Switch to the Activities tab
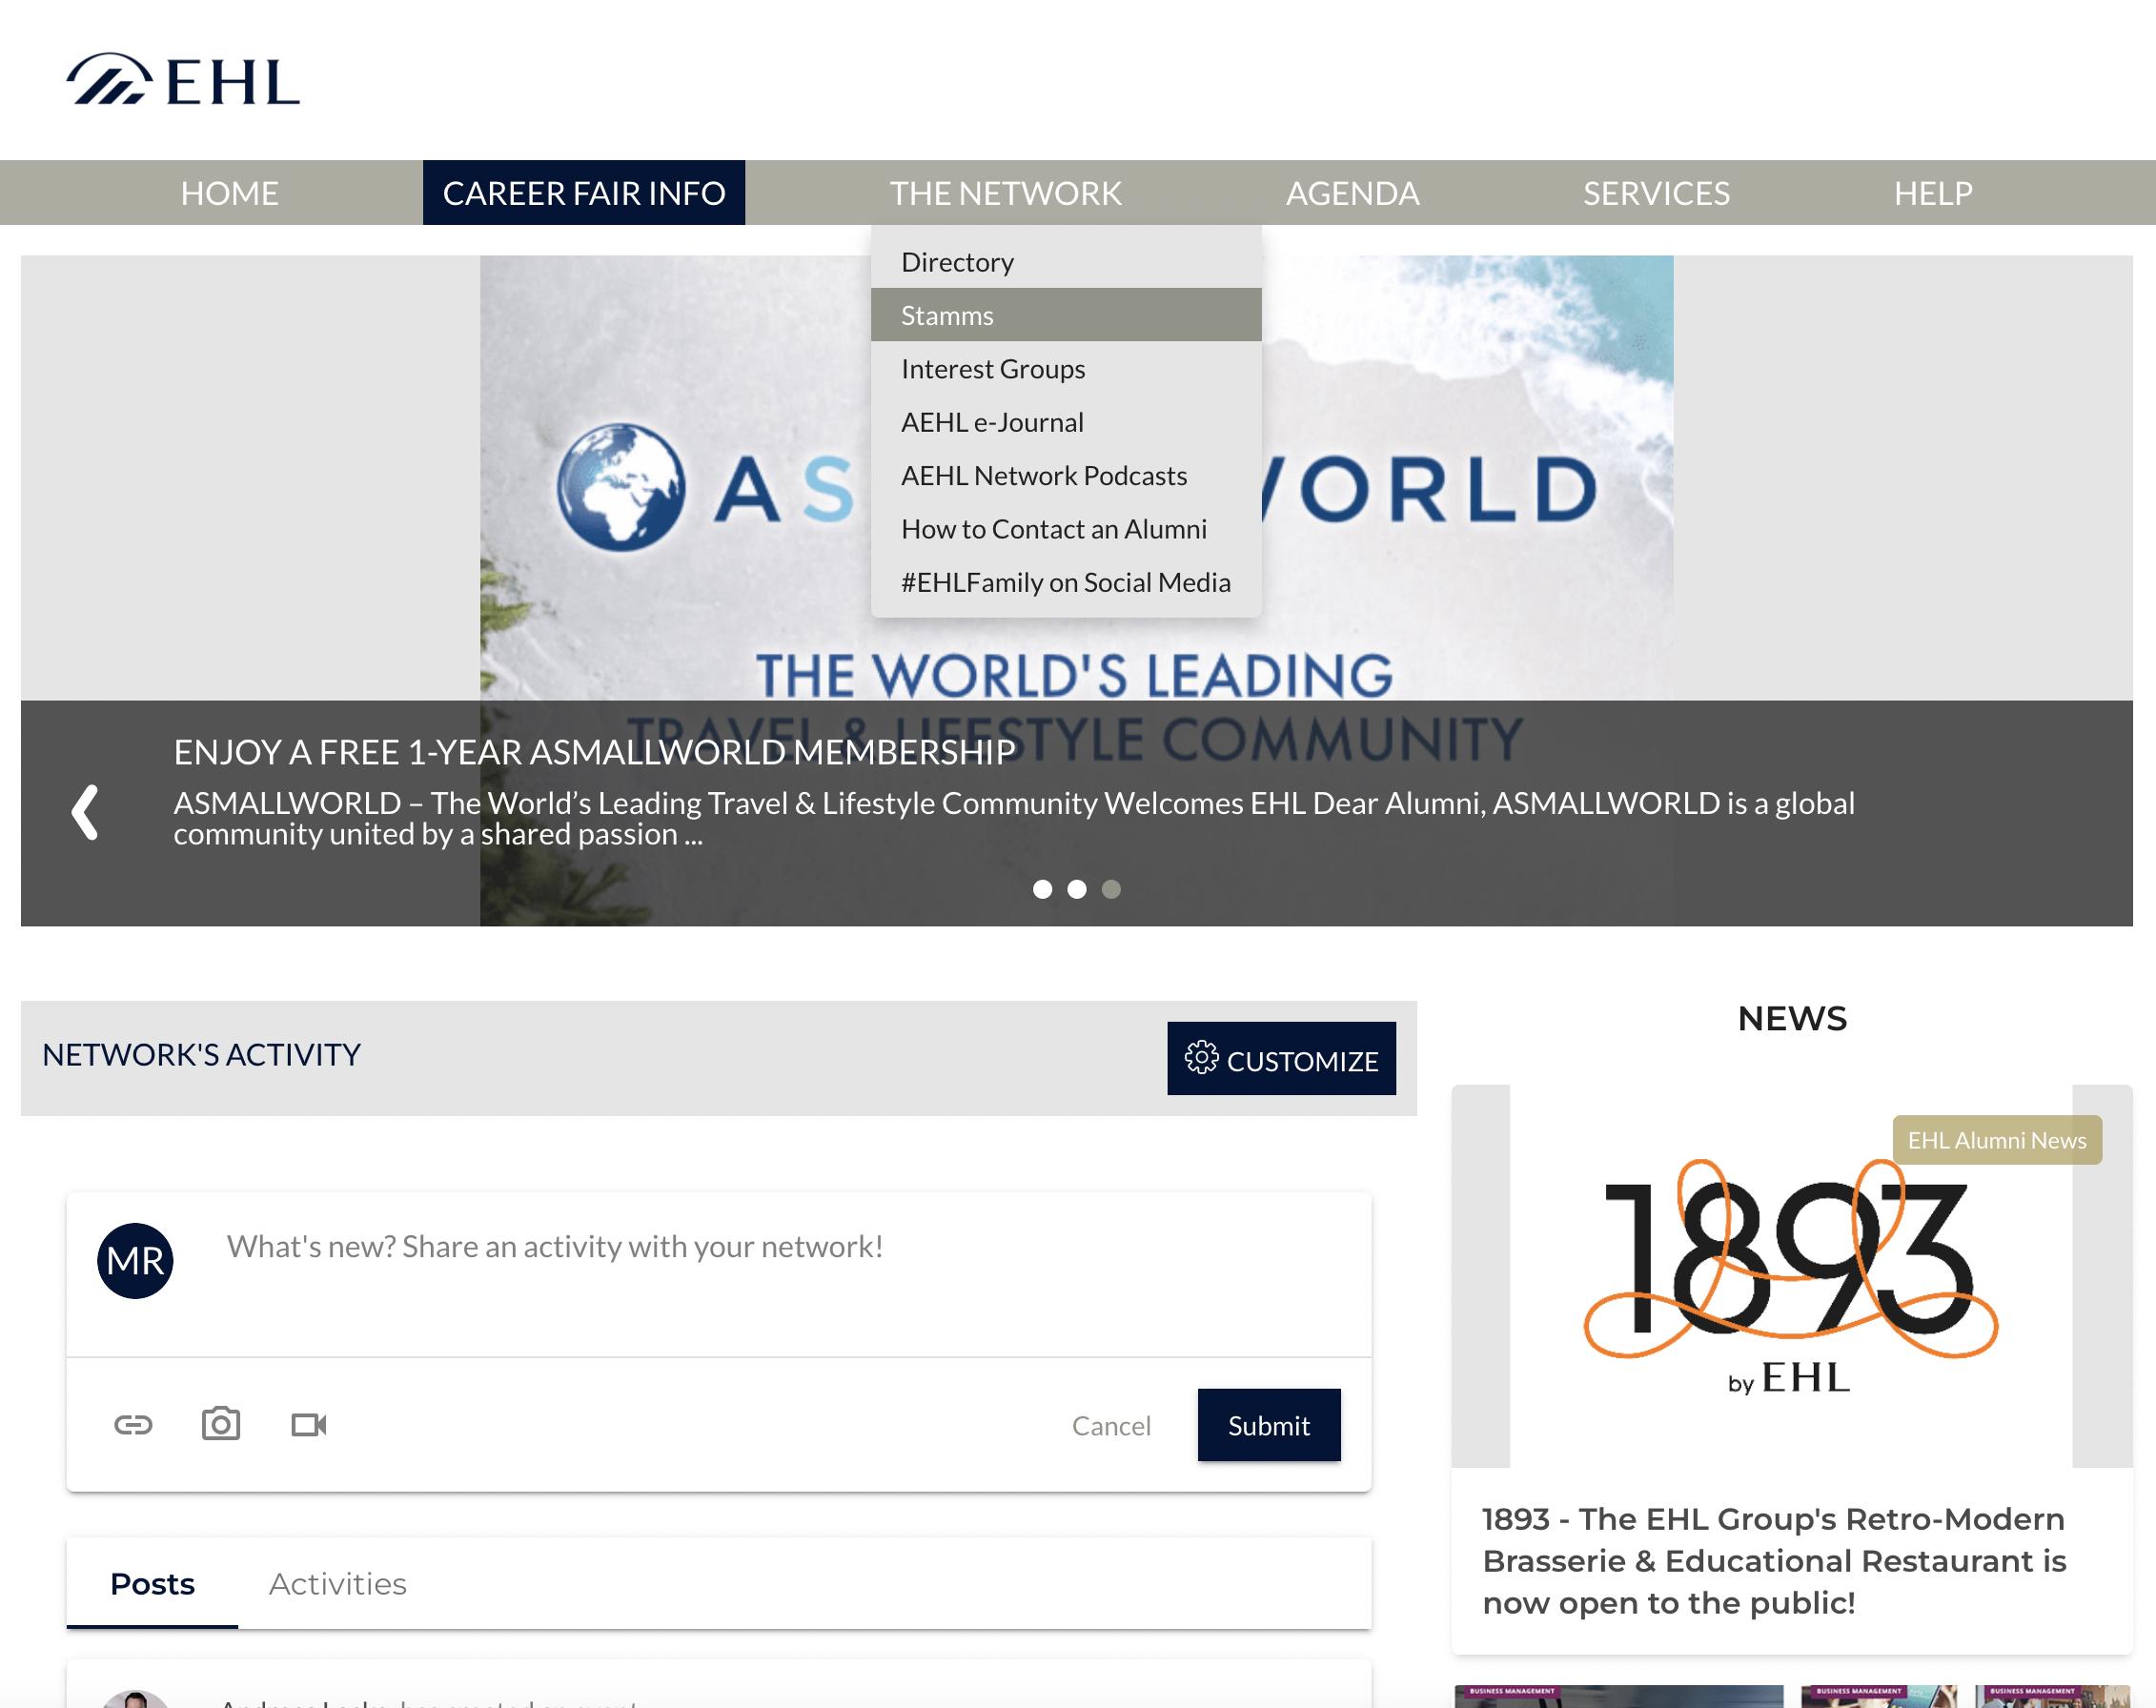 click(338, 1583)
